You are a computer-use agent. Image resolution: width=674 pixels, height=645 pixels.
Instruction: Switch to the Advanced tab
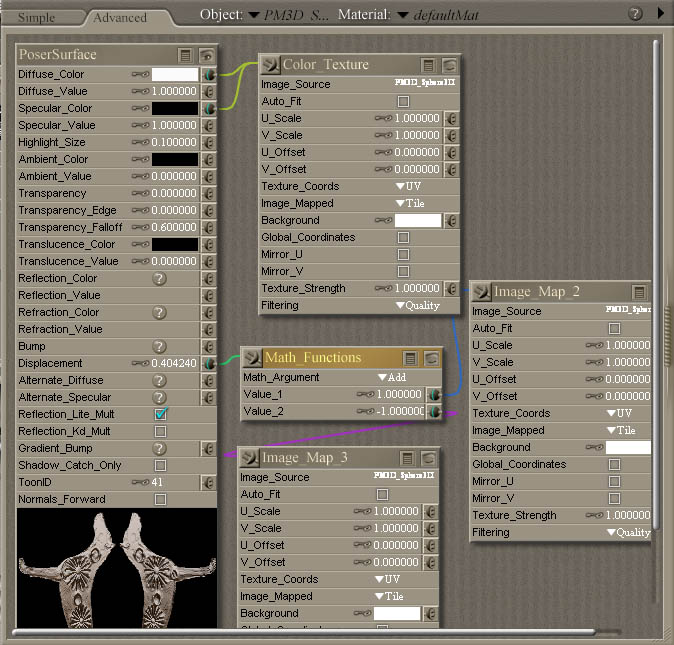pos(120,18)
